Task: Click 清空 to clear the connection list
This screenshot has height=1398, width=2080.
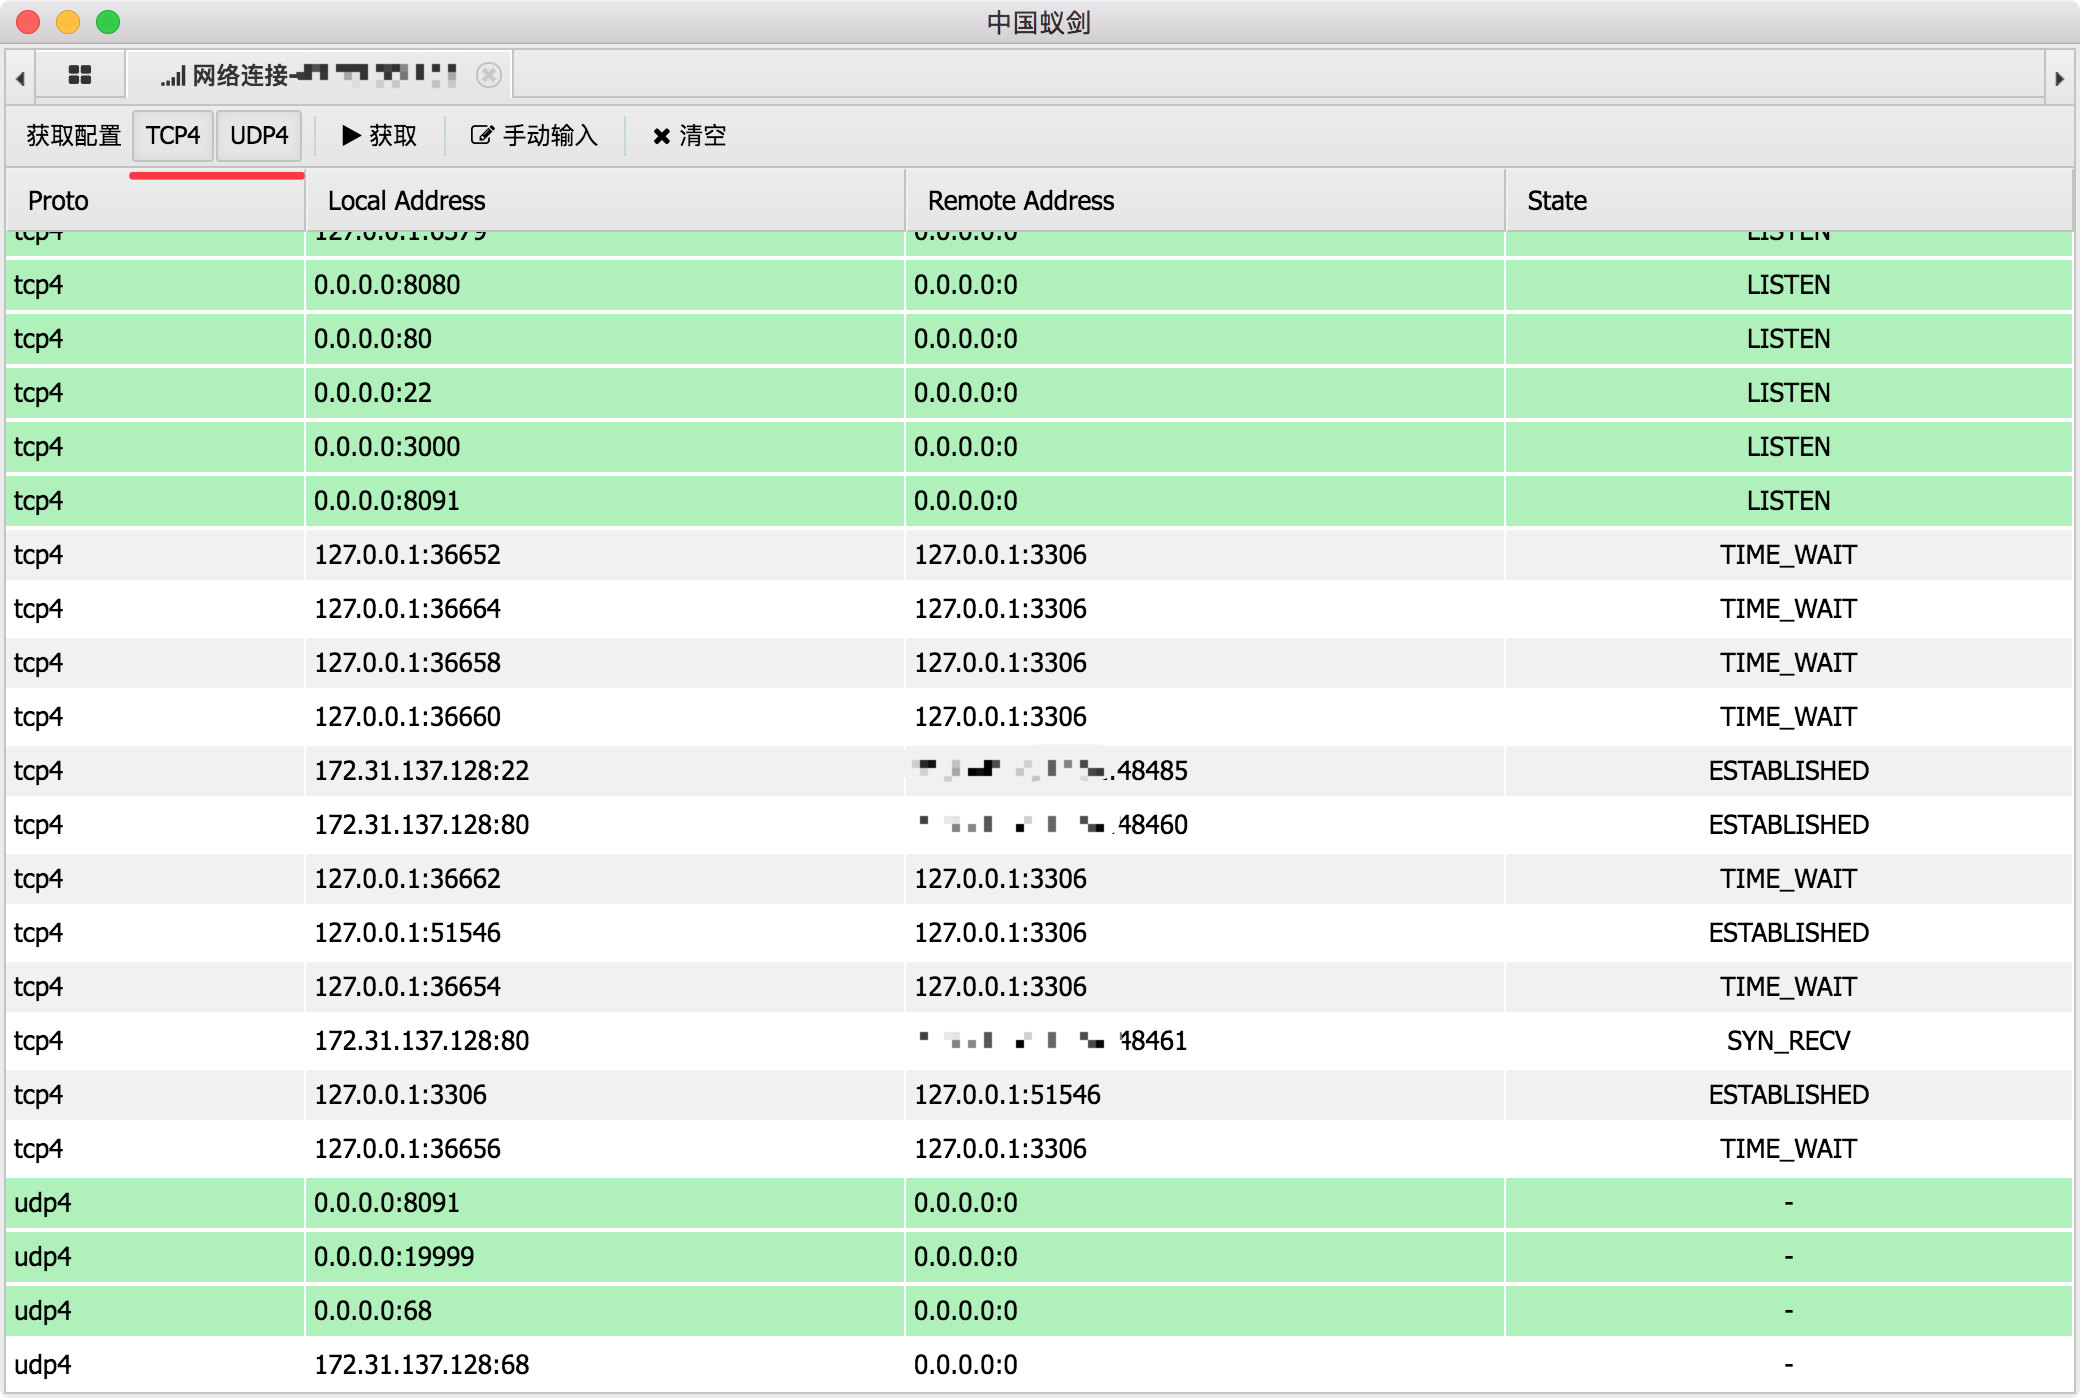Action: coord(700,136)
